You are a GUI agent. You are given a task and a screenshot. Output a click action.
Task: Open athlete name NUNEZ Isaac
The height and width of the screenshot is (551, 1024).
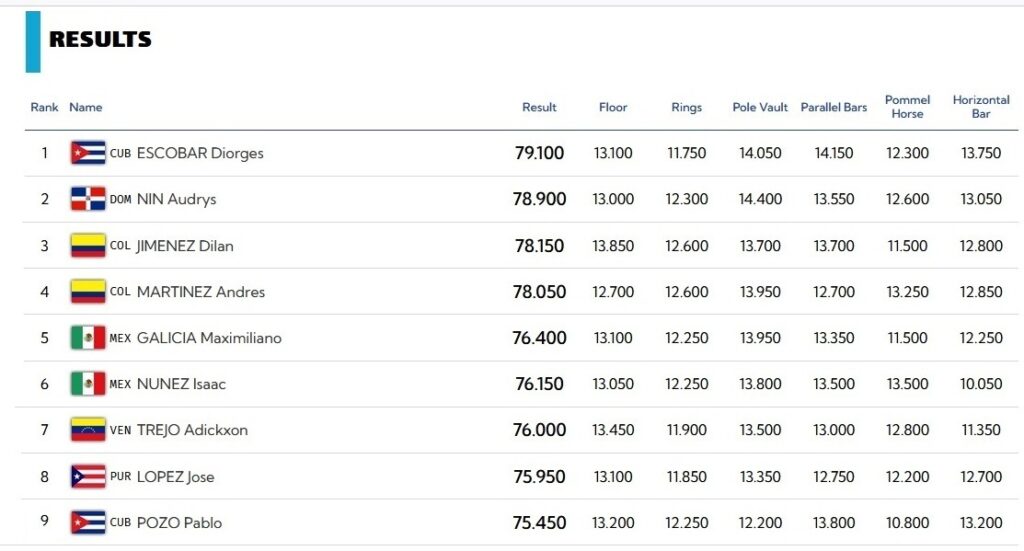coord(181,384)
